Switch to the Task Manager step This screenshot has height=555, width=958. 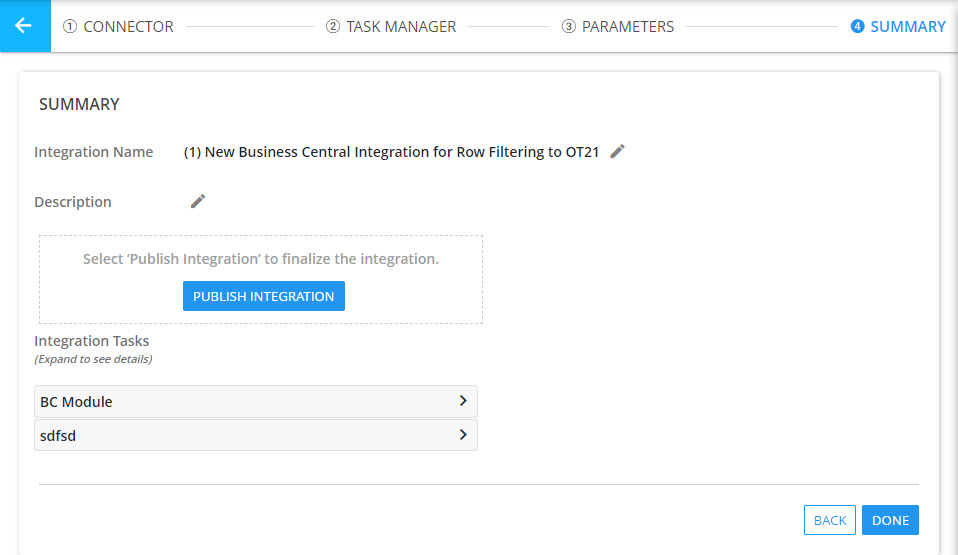click(x=400, y=27)
